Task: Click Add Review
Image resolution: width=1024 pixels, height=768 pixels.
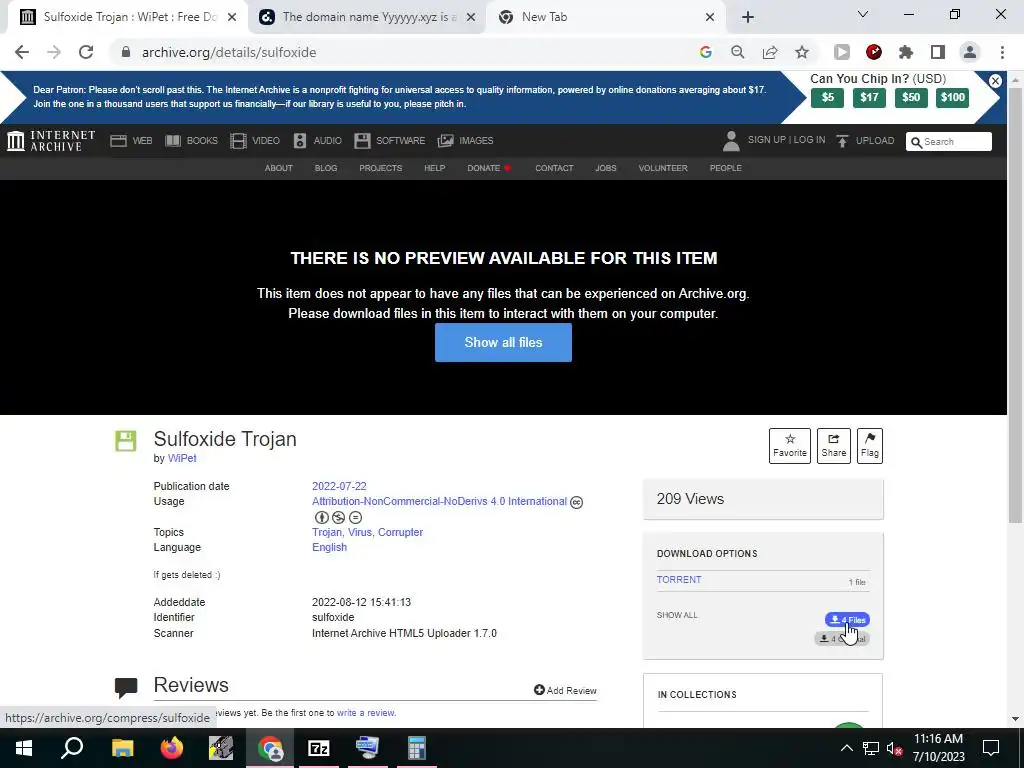Action: click(565, 690)
